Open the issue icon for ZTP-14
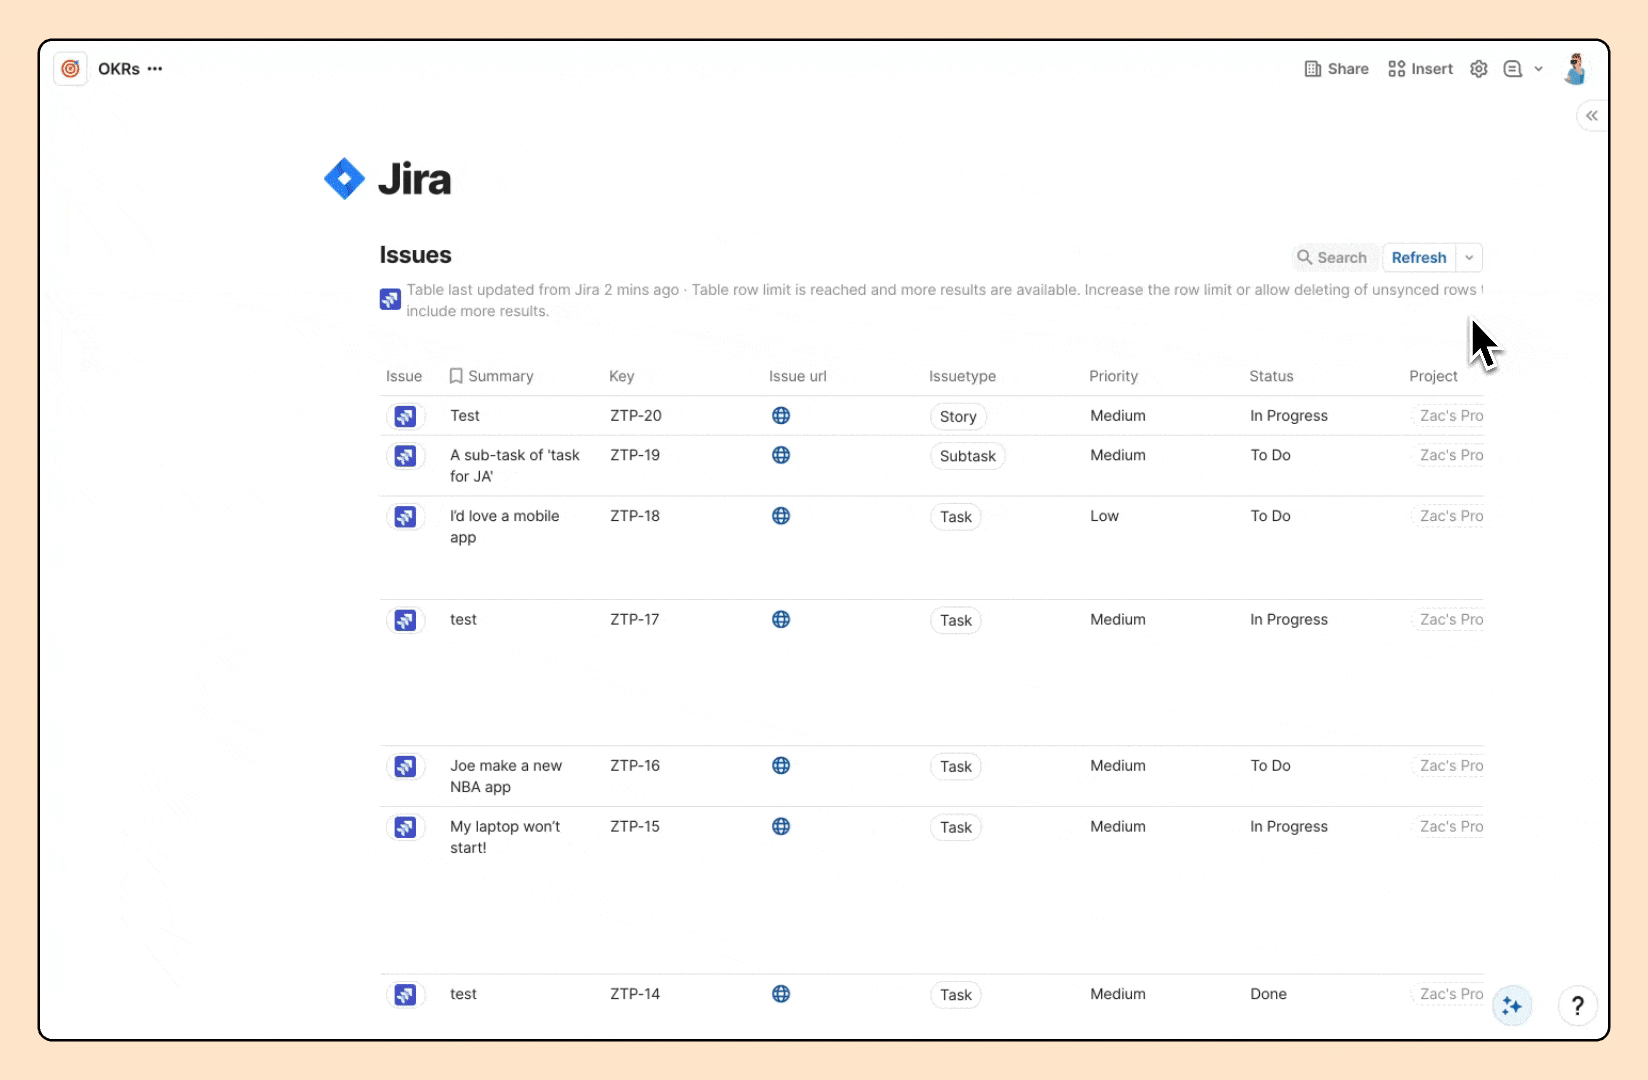The width and height of the screenshot is (1648, 1080). tap(405, 995)
